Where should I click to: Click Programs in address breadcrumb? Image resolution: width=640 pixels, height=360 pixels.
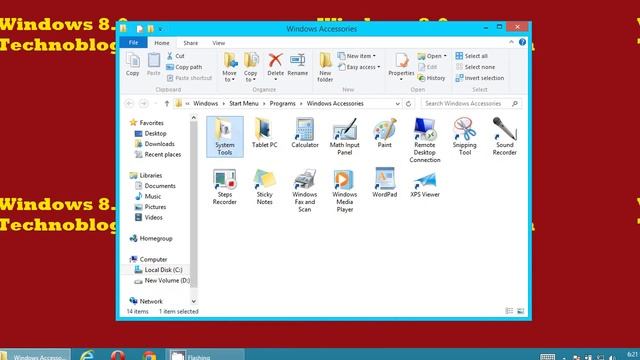(x=282, y=104)
